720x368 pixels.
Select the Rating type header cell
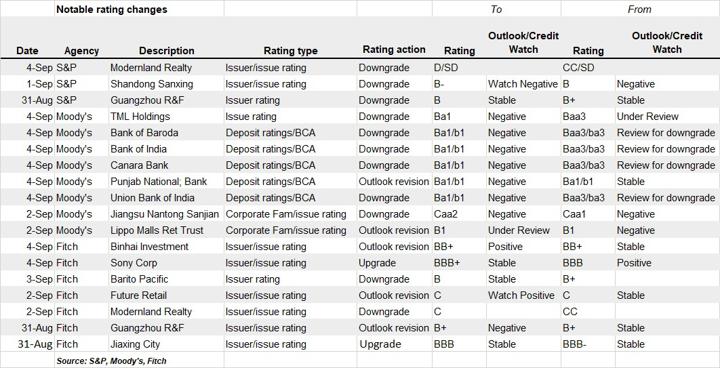click(x=290, y=51)
